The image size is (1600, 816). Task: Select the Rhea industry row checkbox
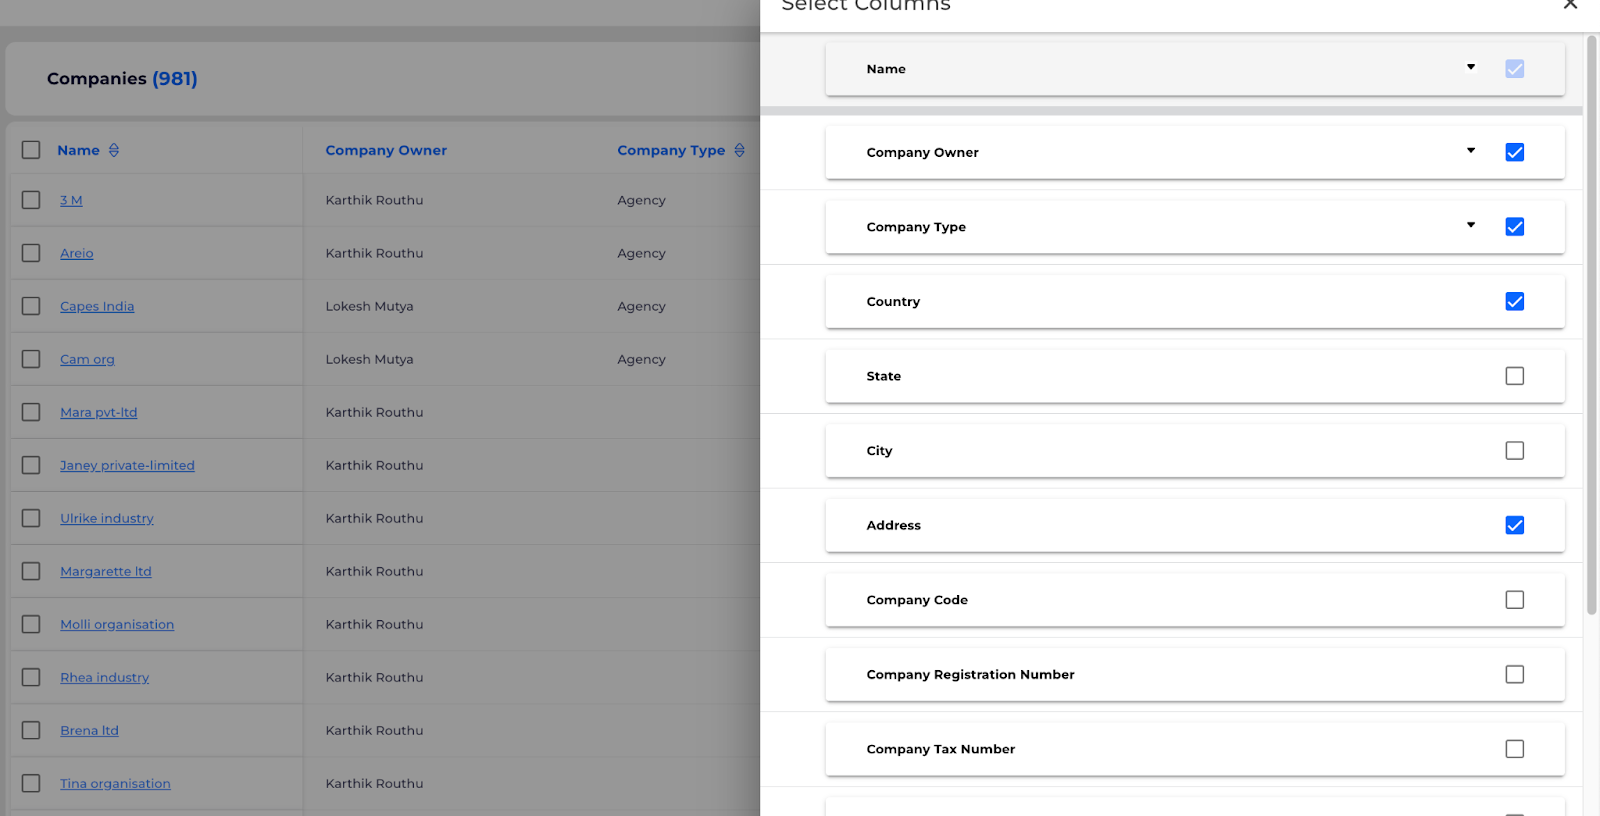[31, 677]
